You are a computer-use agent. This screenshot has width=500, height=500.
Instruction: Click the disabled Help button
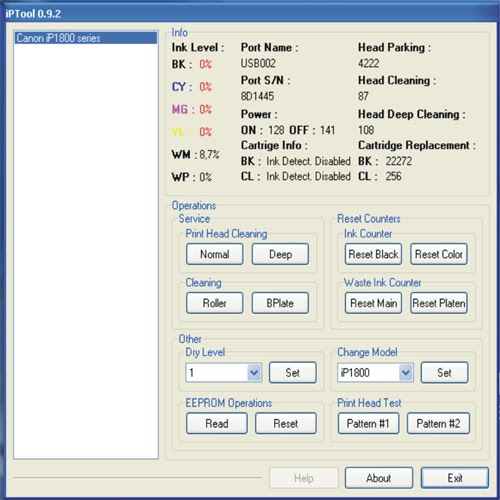(x=304, y=478)
